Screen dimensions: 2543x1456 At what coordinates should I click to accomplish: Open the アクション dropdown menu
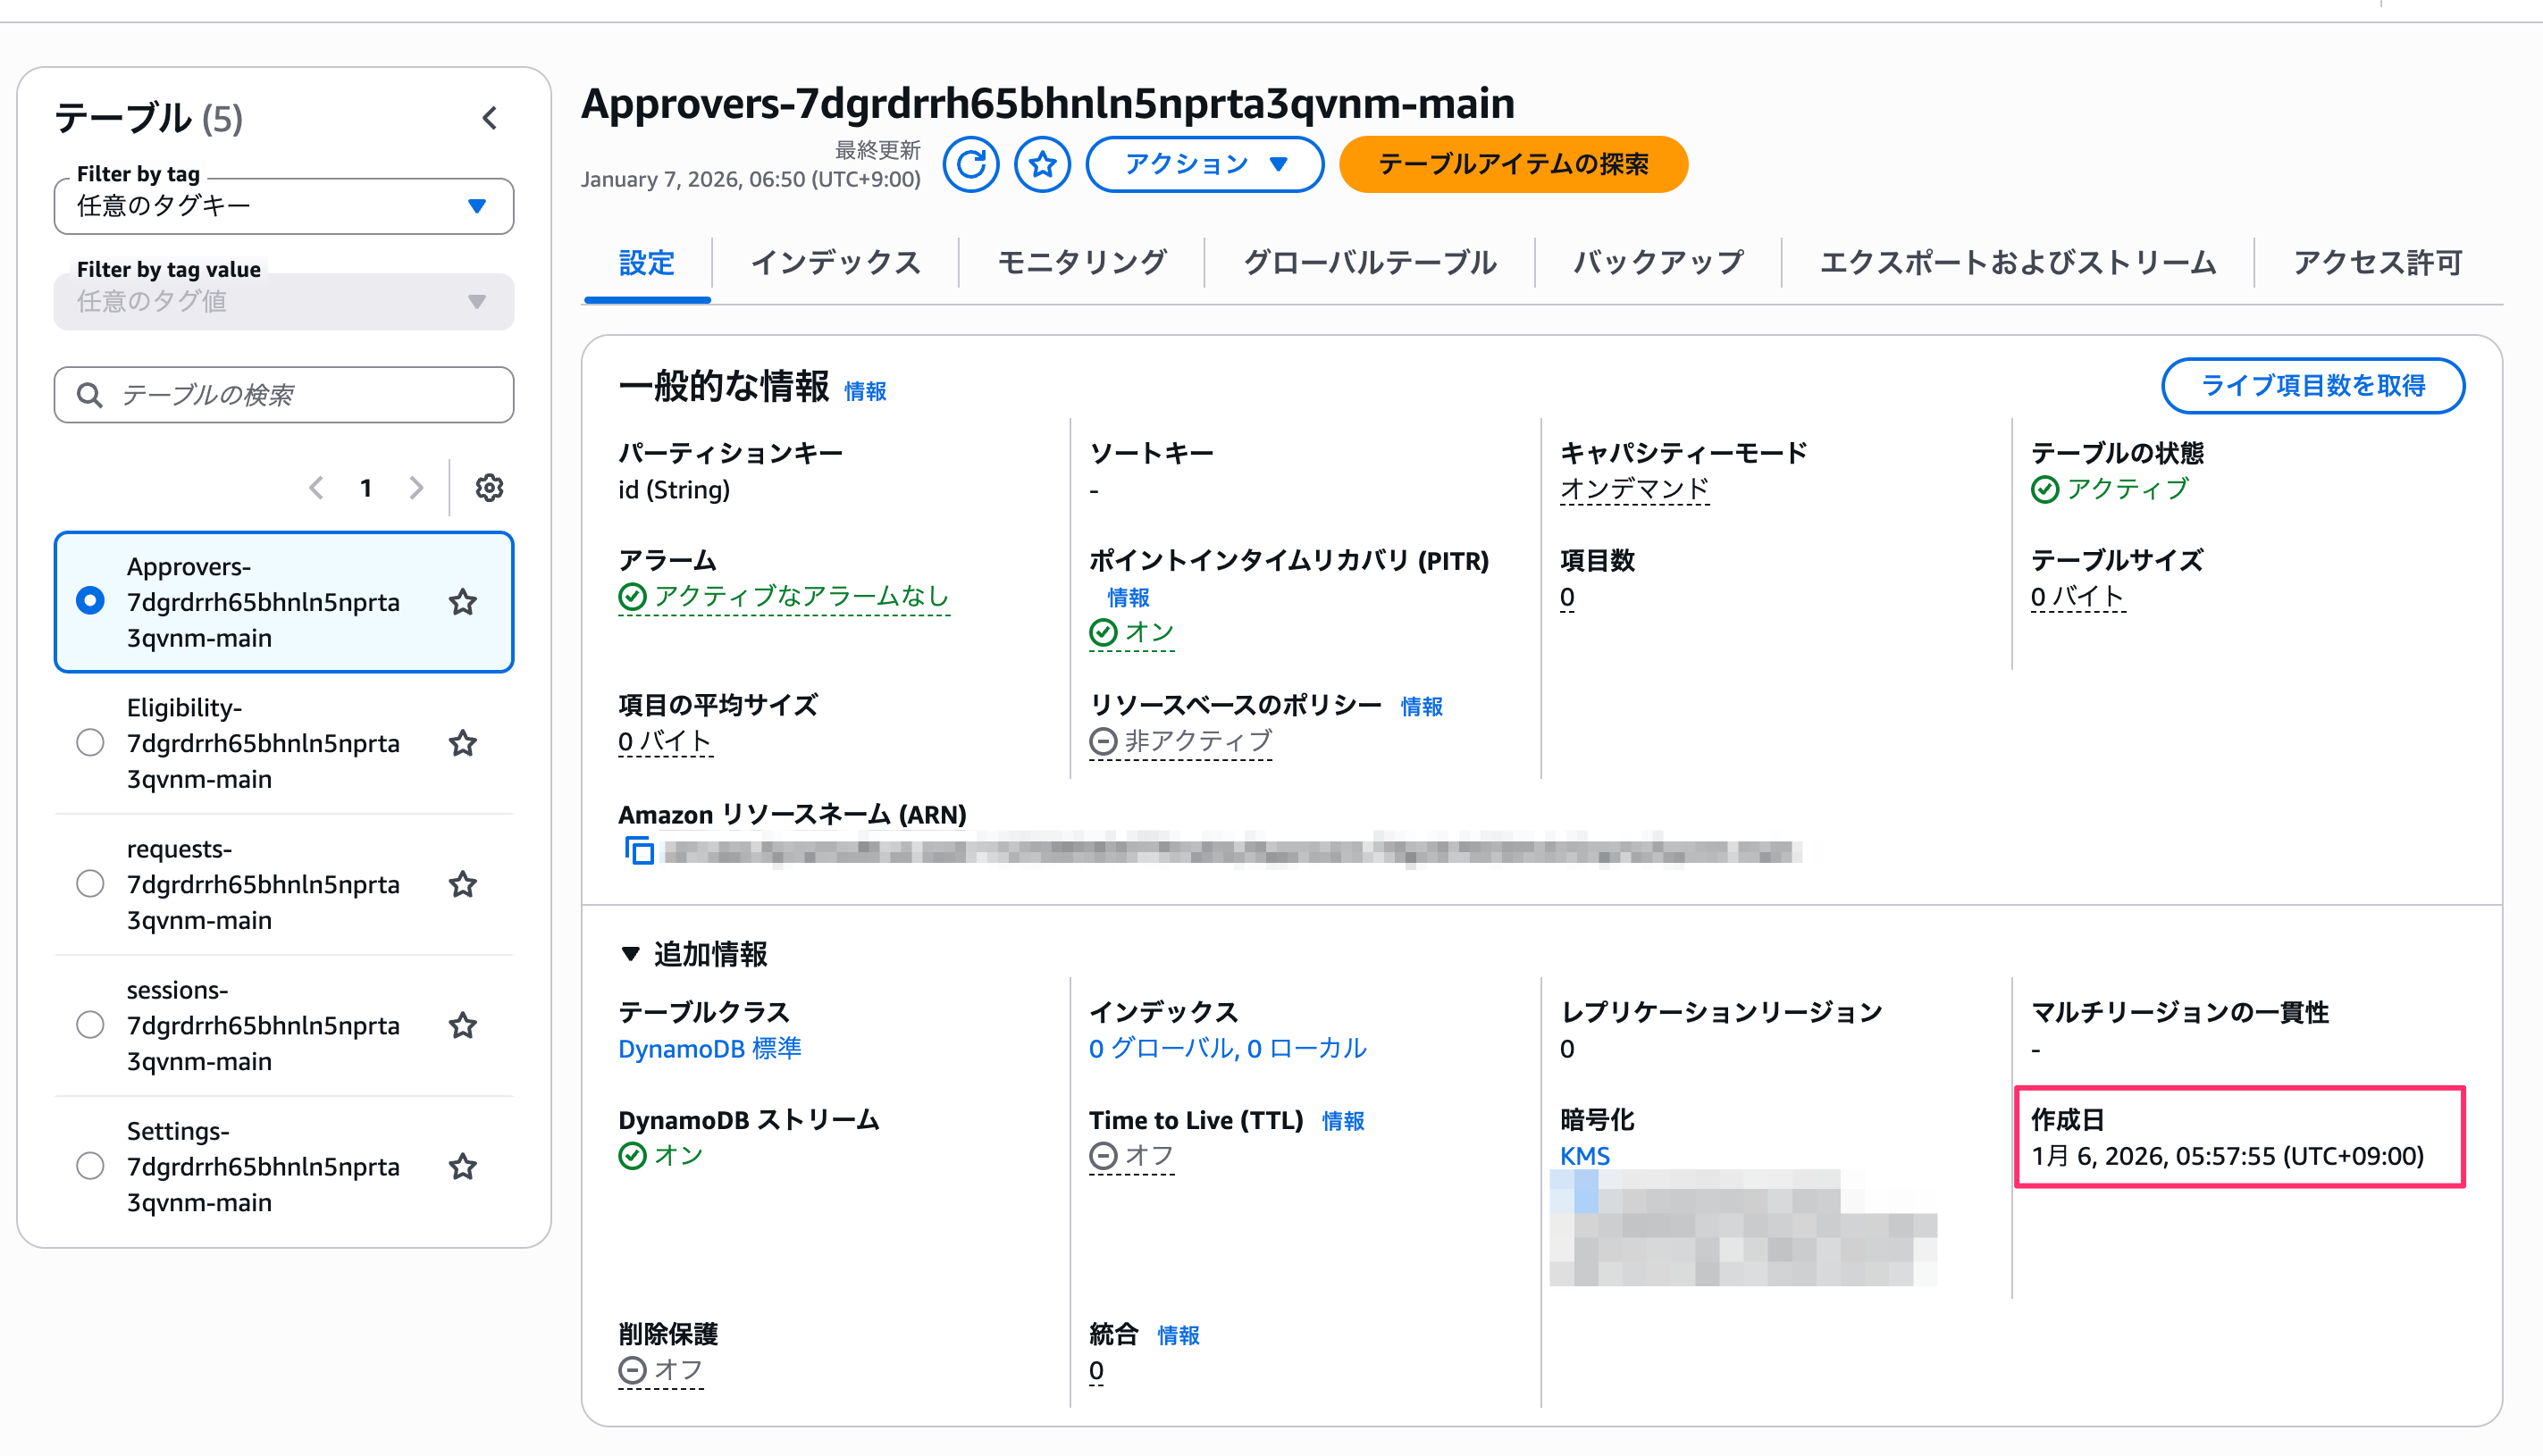[1204, 164]
